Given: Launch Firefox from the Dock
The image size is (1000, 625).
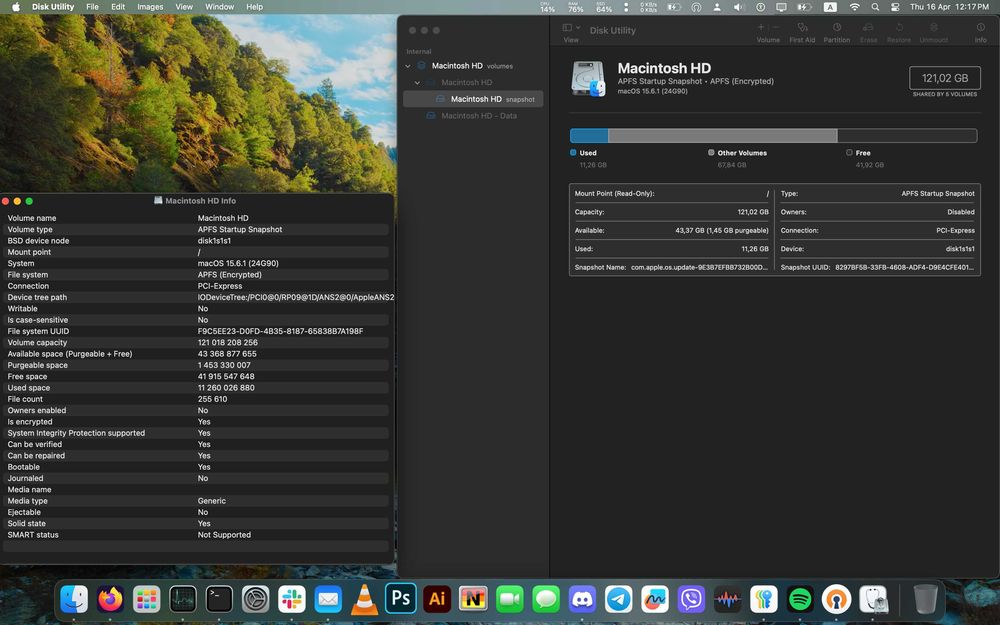Looking at the screenshot, I should [110, 599].
